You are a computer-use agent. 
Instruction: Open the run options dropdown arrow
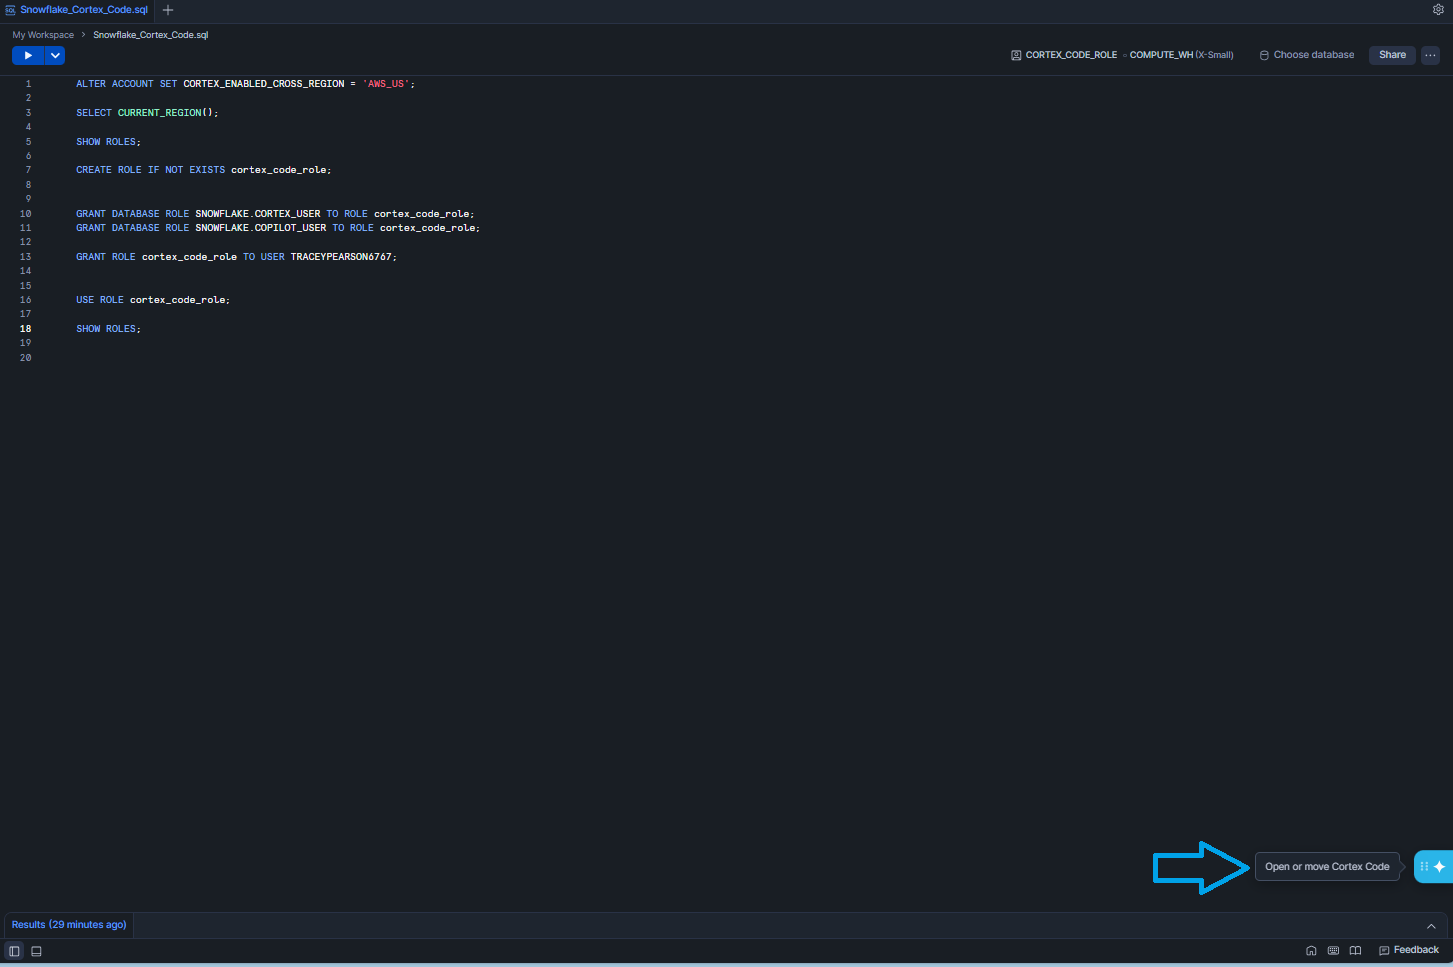56,56
